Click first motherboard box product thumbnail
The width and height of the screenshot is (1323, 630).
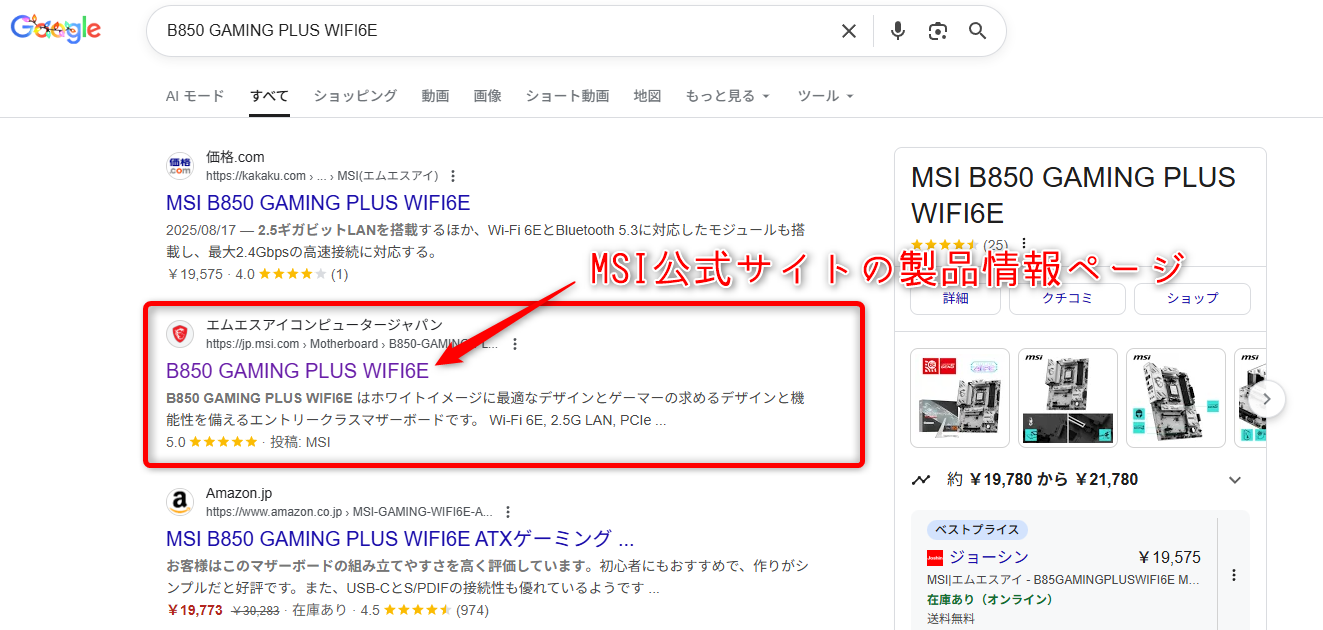(x=959, y=398)
